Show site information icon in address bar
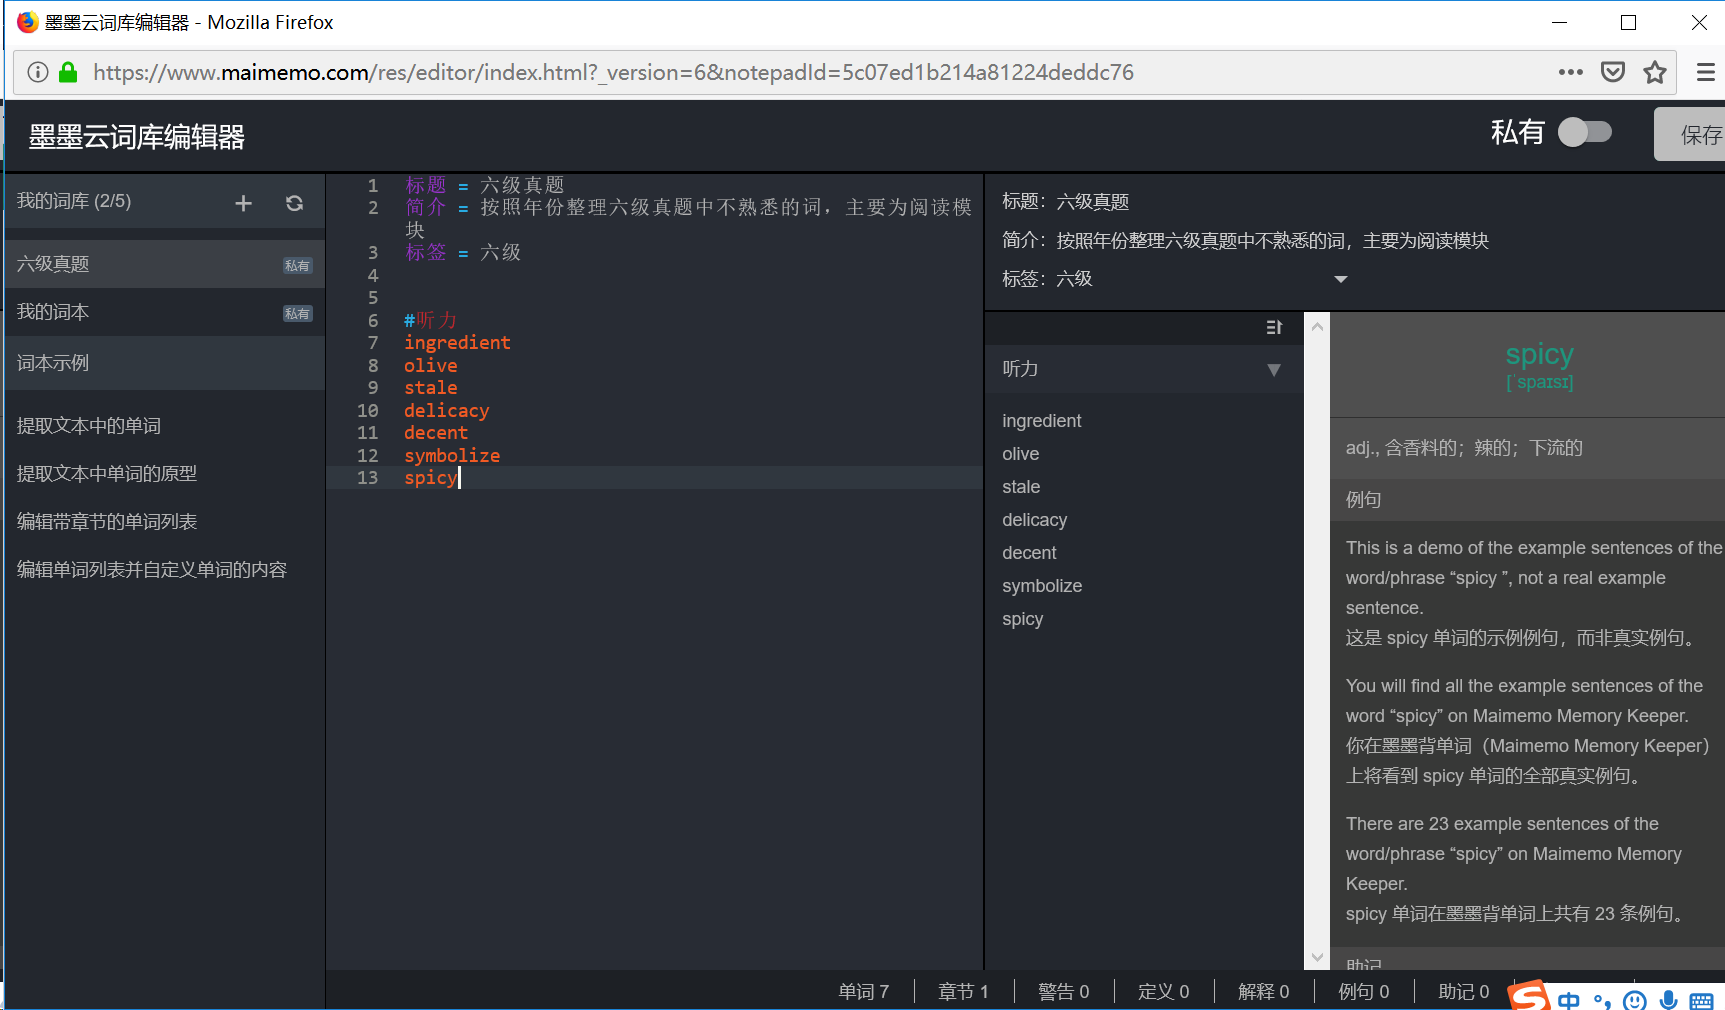1725x1010 pixels. pos(38,72)
